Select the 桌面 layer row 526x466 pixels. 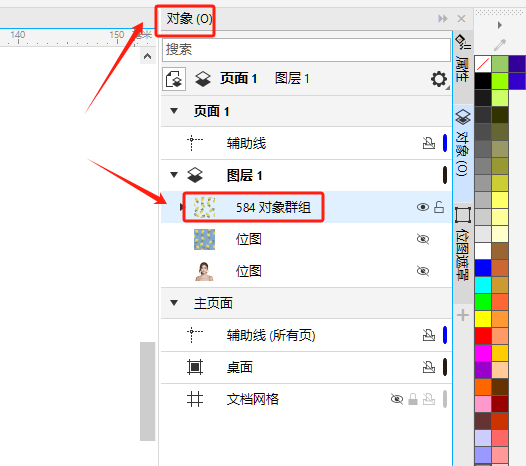[306, 367]
